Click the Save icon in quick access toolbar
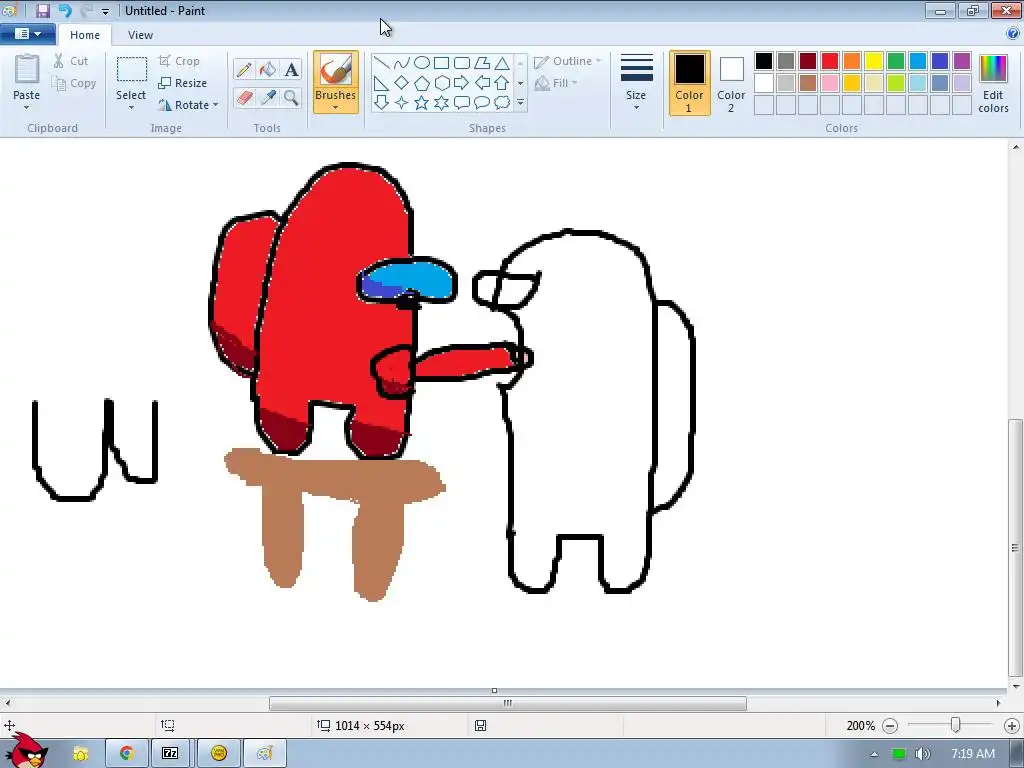The image size is (1024, 768). (x=43, y=10)
